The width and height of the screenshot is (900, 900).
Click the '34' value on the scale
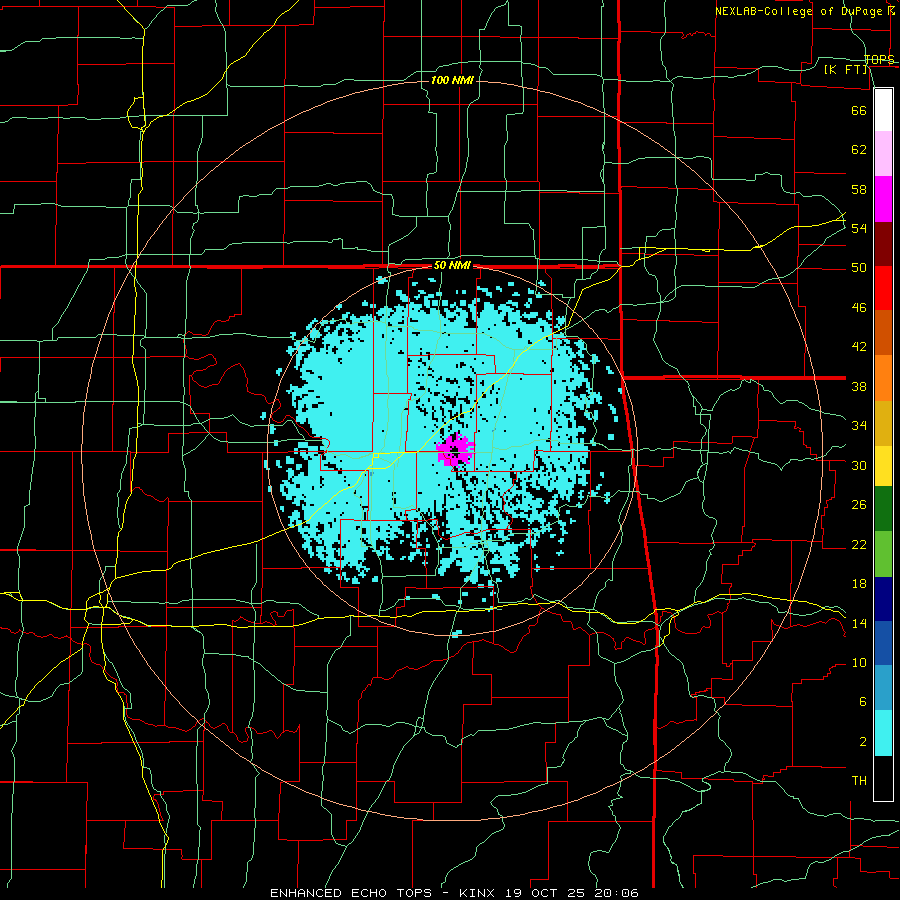859,426
